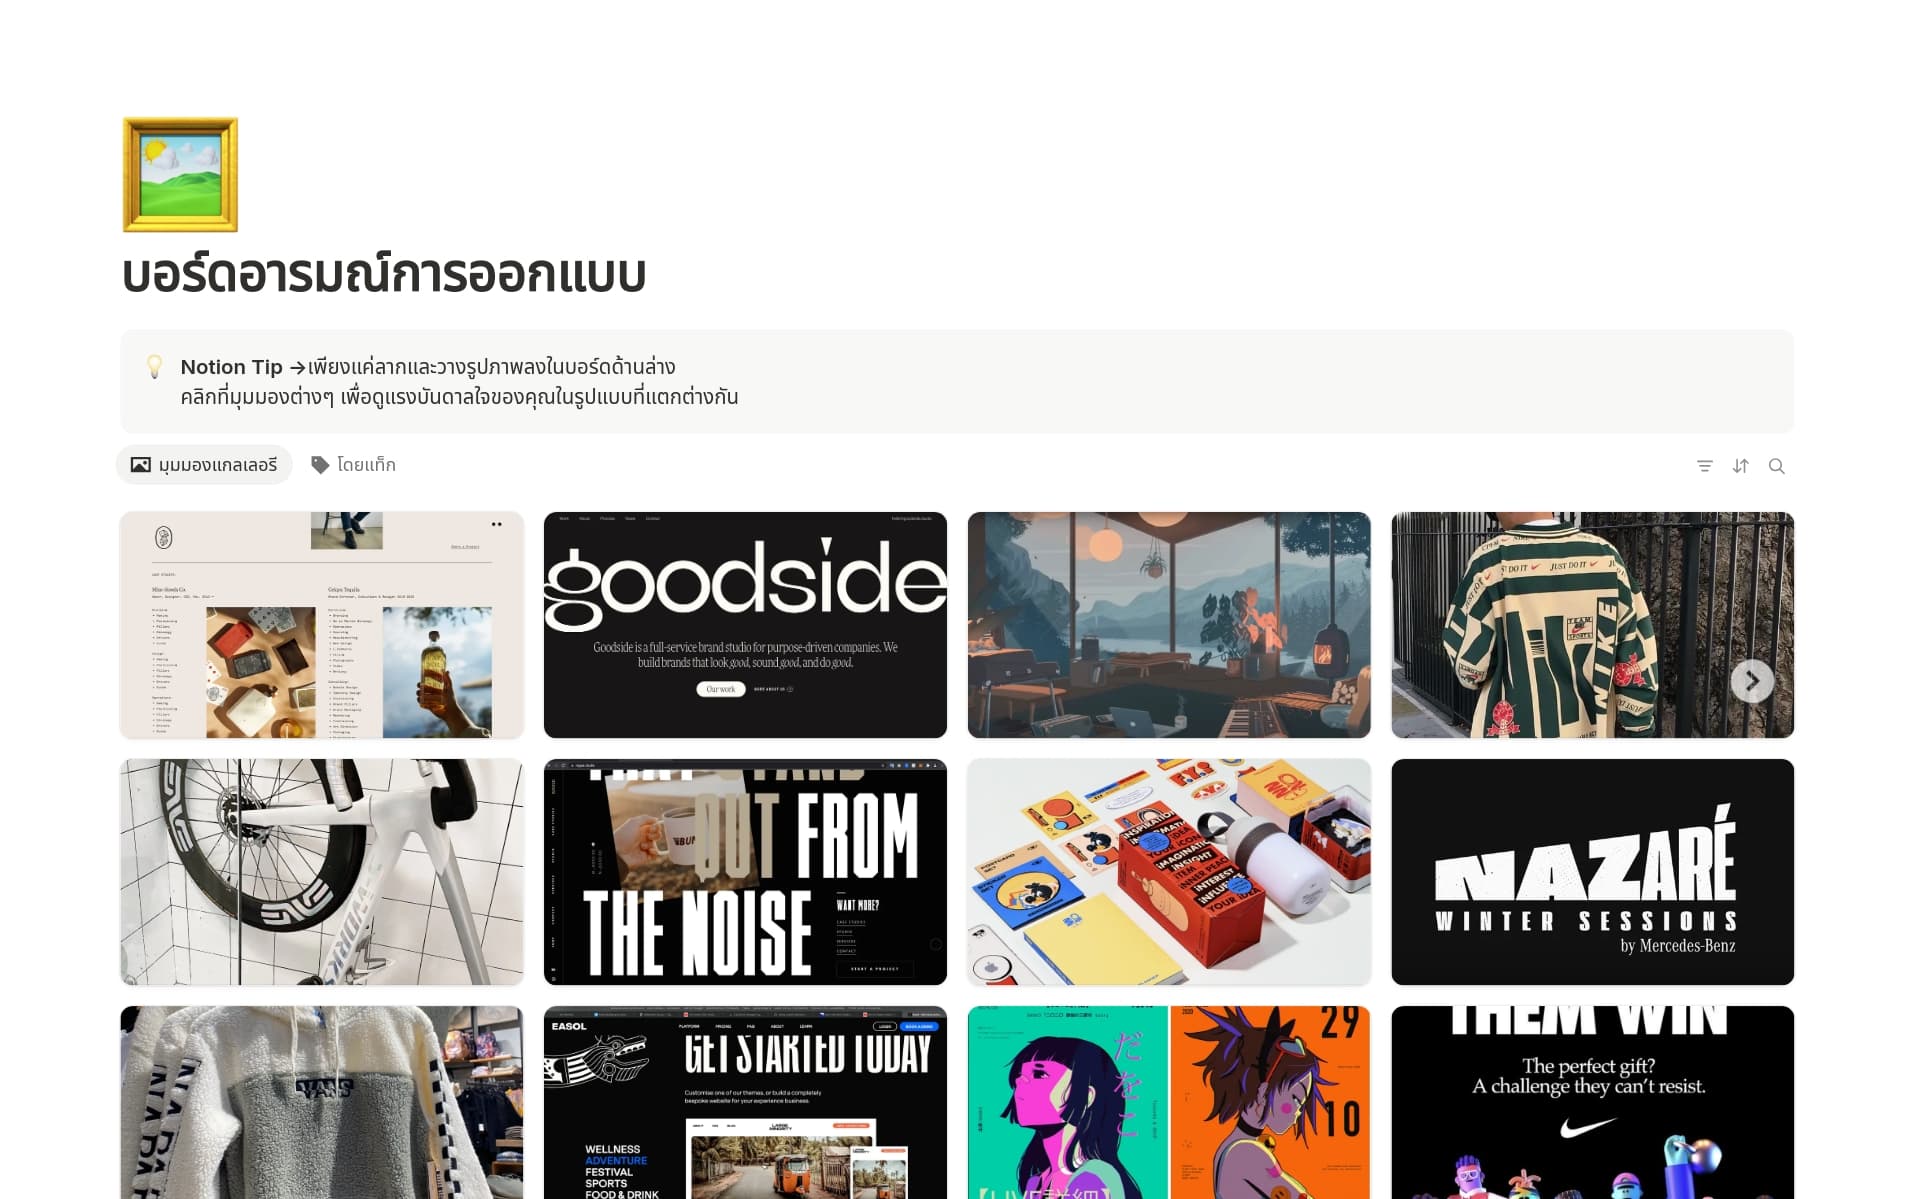Screen dimensions: 1920x1199
Task: Open the three-dot menu on the first card
Action: click(x=496, y=524)
